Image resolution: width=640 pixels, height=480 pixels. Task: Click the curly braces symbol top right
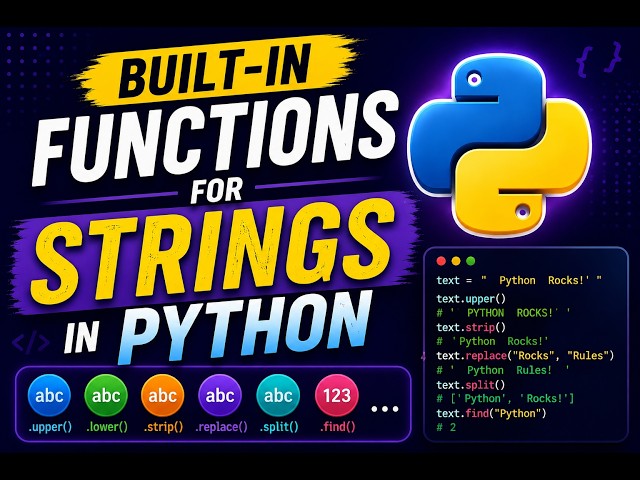pyautogui.click(x=599, y=59)
